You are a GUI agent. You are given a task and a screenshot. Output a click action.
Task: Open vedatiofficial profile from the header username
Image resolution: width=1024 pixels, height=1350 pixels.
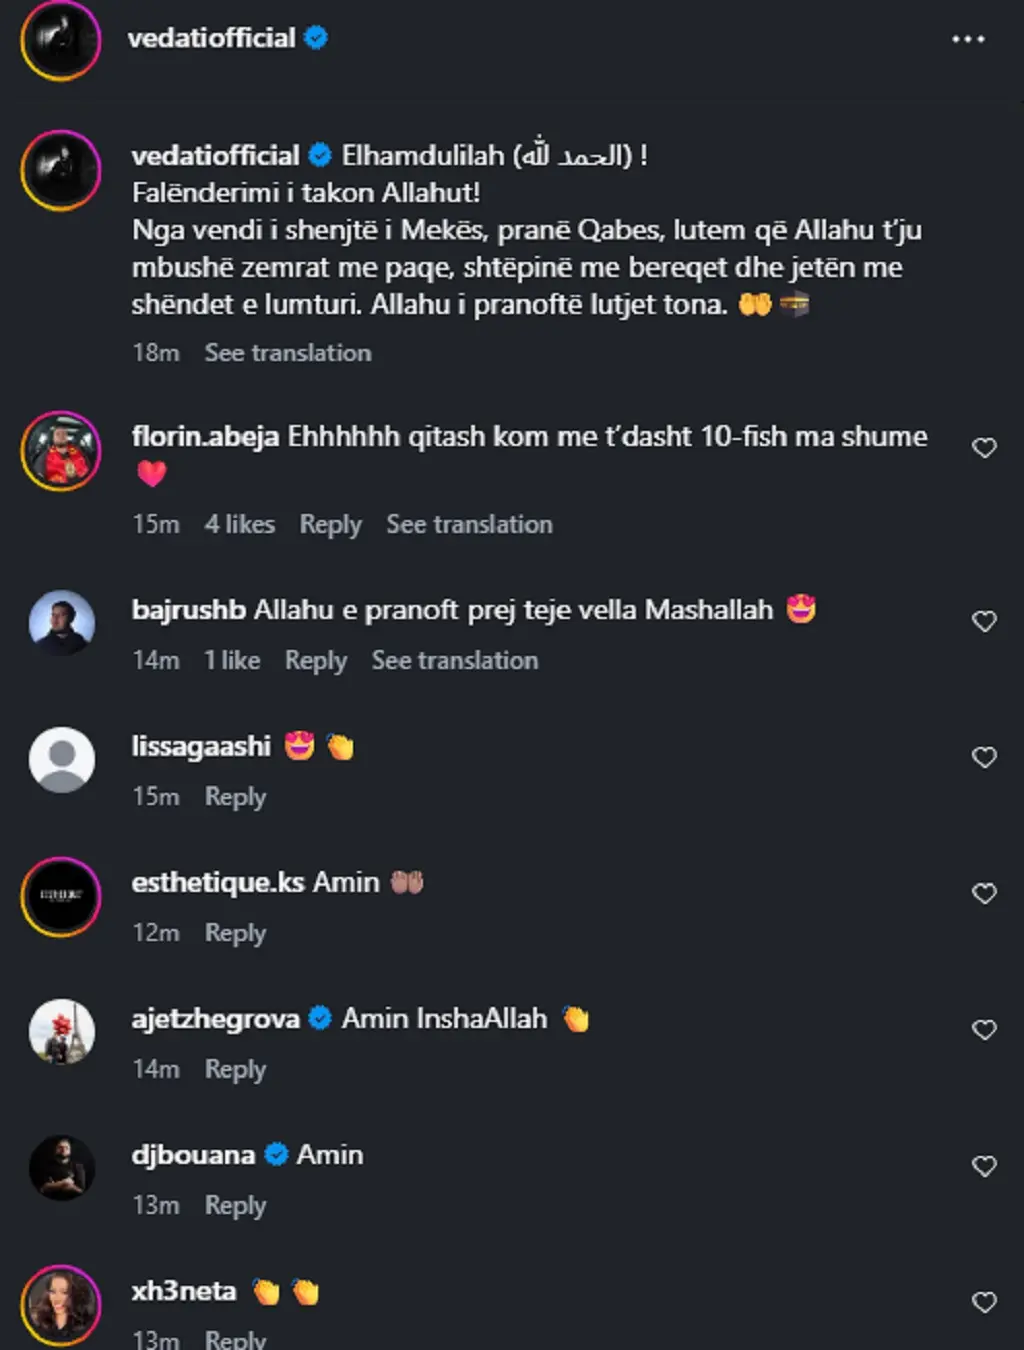211,38
